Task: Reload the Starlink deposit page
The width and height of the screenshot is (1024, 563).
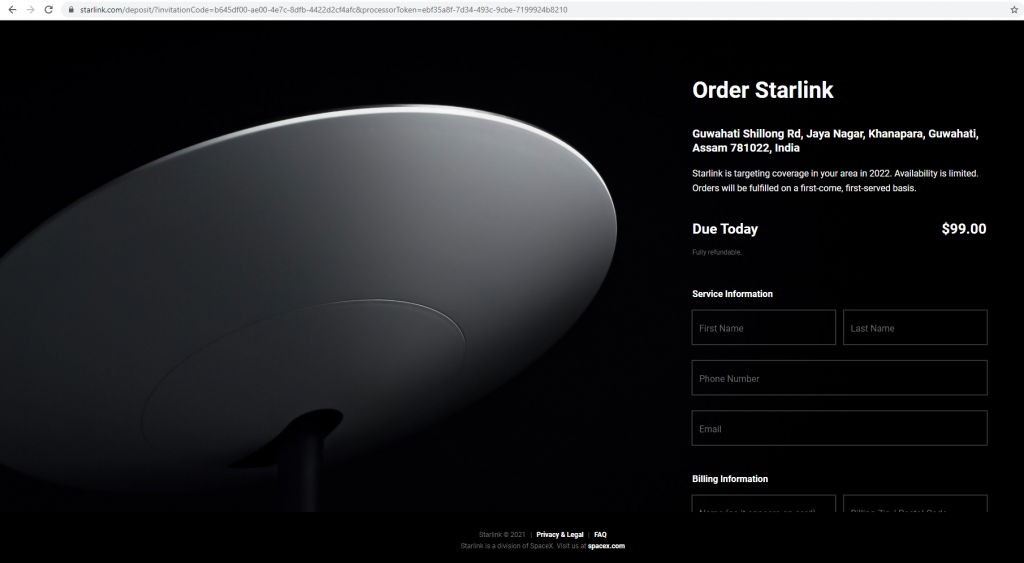Action: point(48,10)
